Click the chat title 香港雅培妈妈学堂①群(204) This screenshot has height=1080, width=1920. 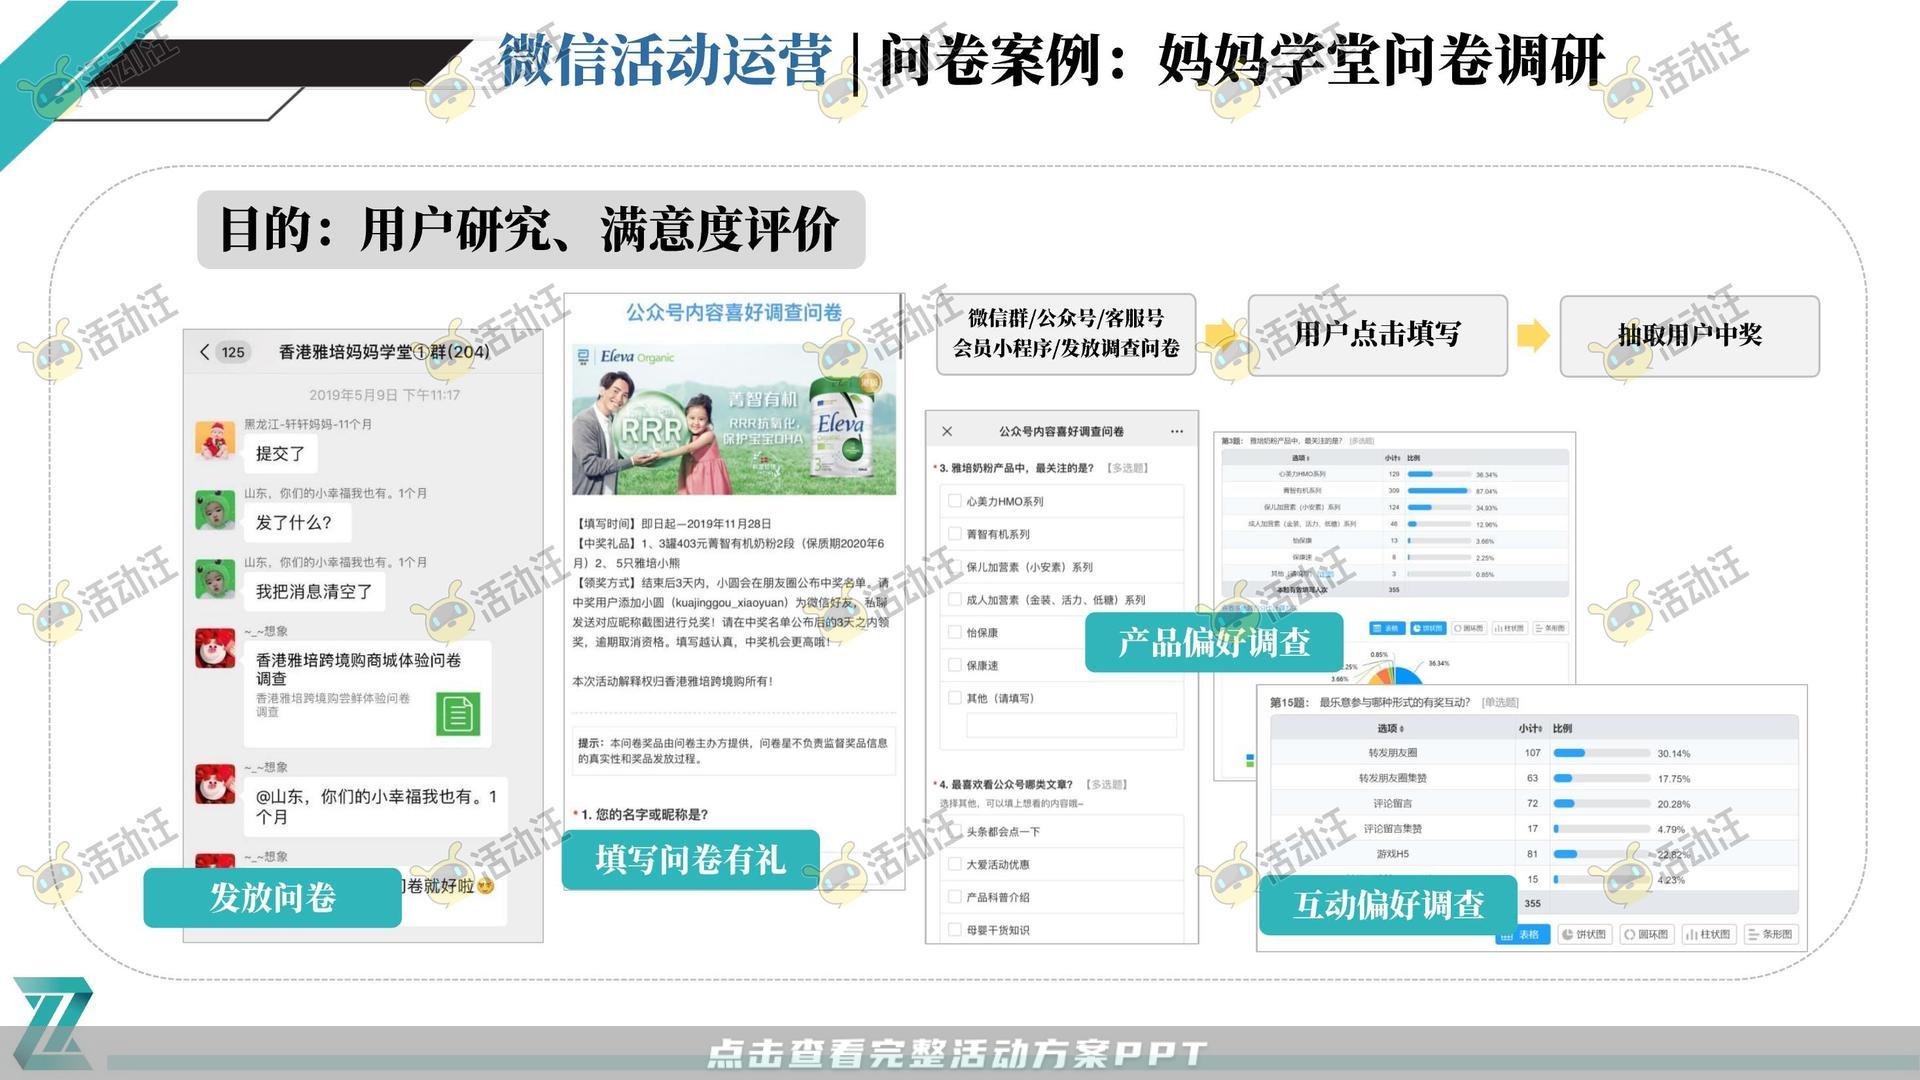(384, 352)
